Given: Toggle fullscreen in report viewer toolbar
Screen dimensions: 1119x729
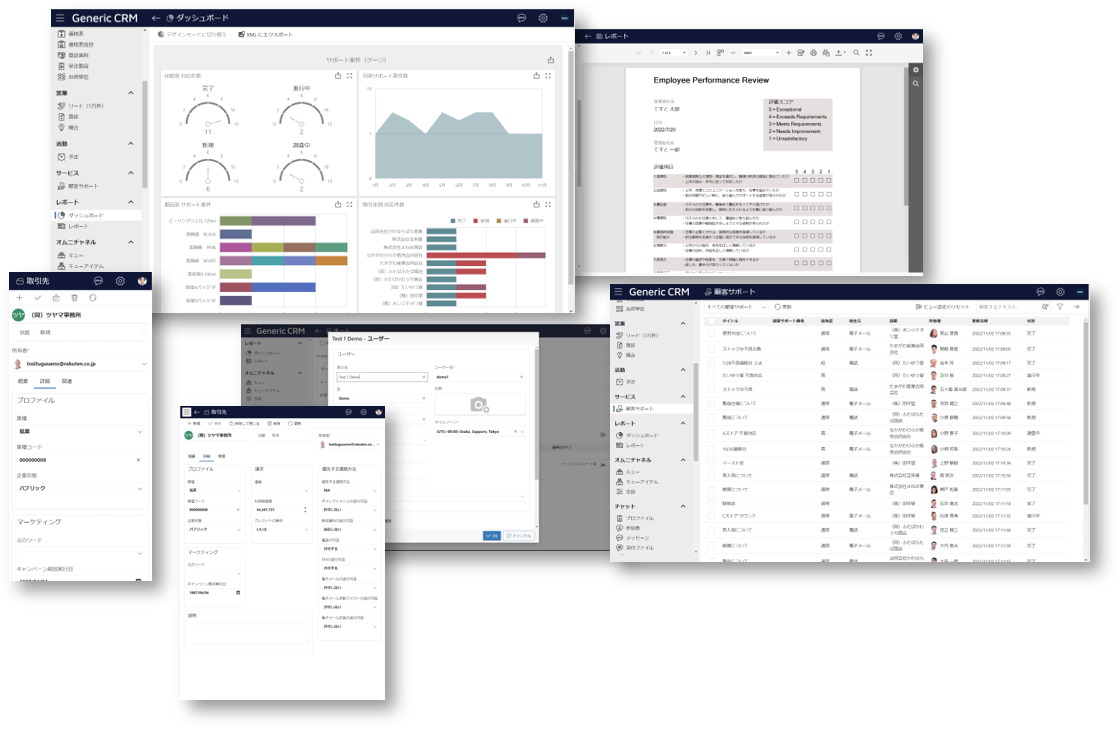Looking at the screenshot, I should 869,53.
